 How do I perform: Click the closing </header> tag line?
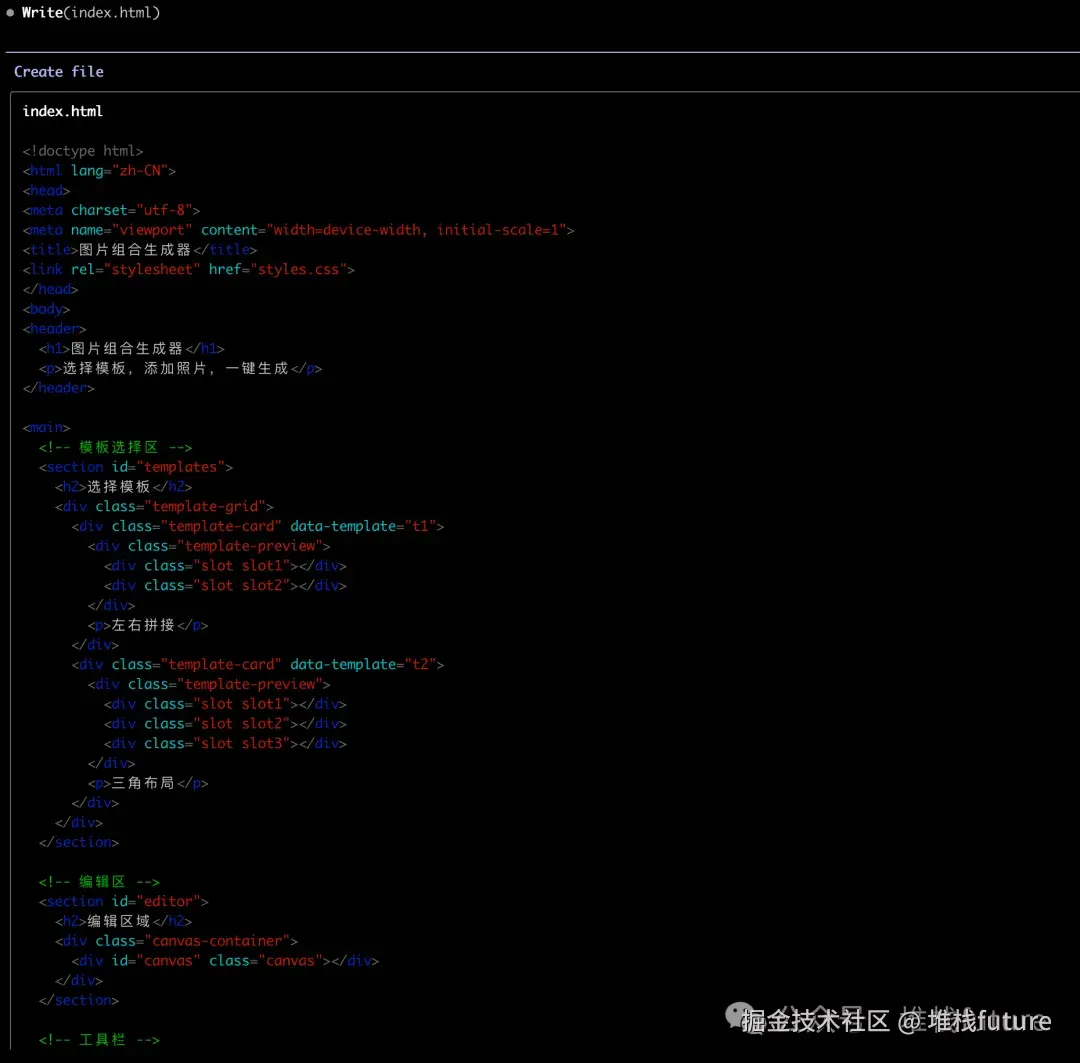(59, 388)
